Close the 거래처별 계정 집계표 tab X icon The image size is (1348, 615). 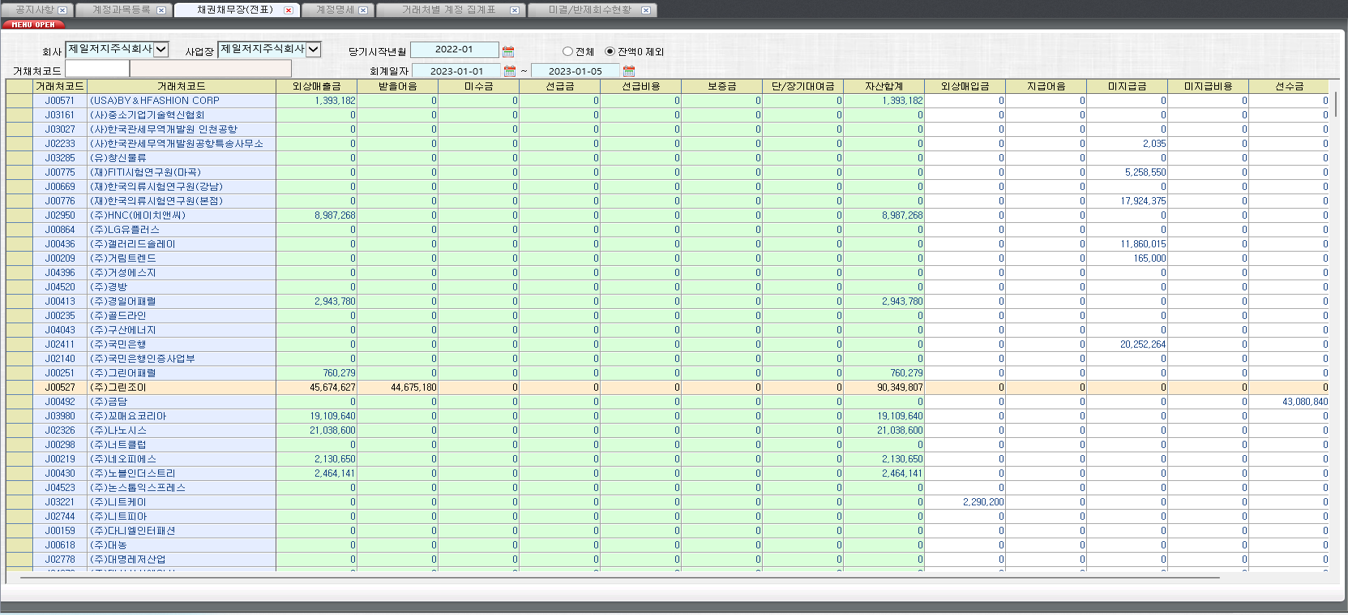(513, 9)
